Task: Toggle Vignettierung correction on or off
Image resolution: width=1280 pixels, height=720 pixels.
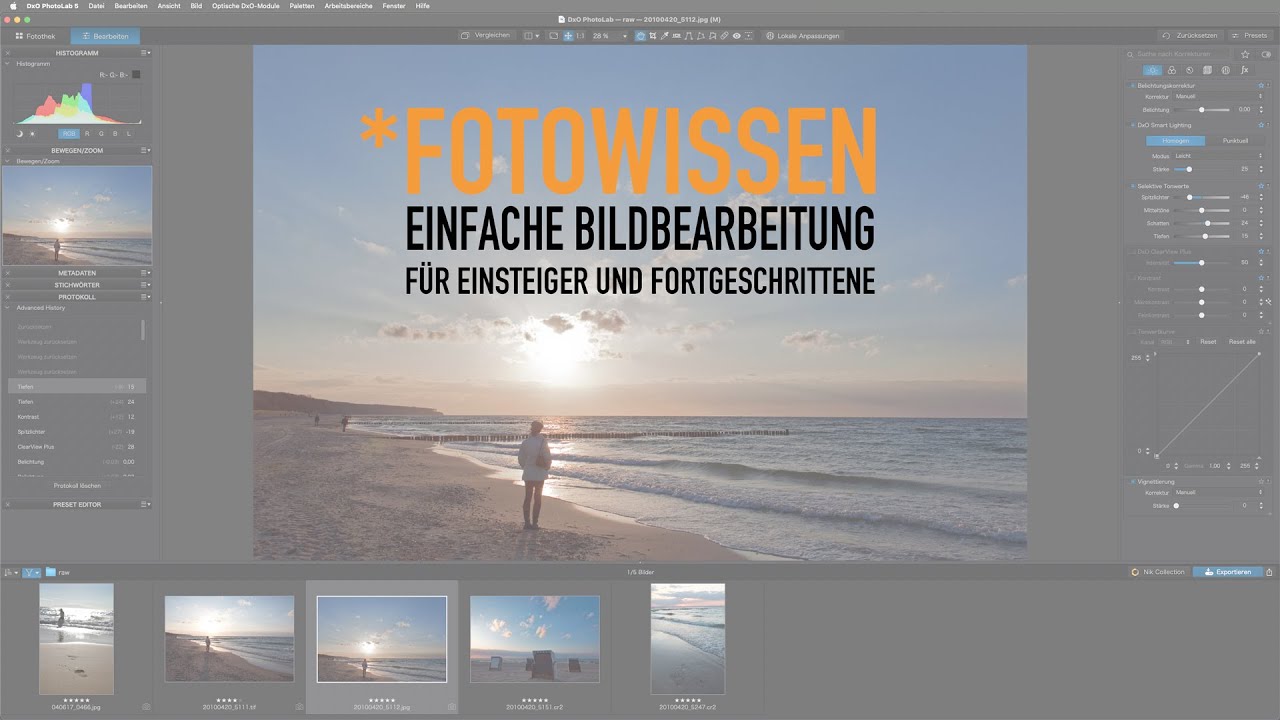Action: point(1133,481)
